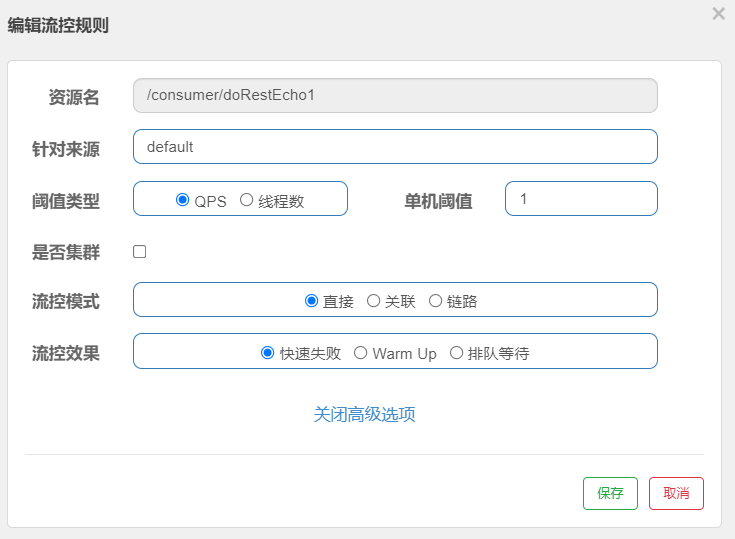Toggle the 是否集群 checkbox
Viewport: 735px width, 539px height.
[139, 252]
